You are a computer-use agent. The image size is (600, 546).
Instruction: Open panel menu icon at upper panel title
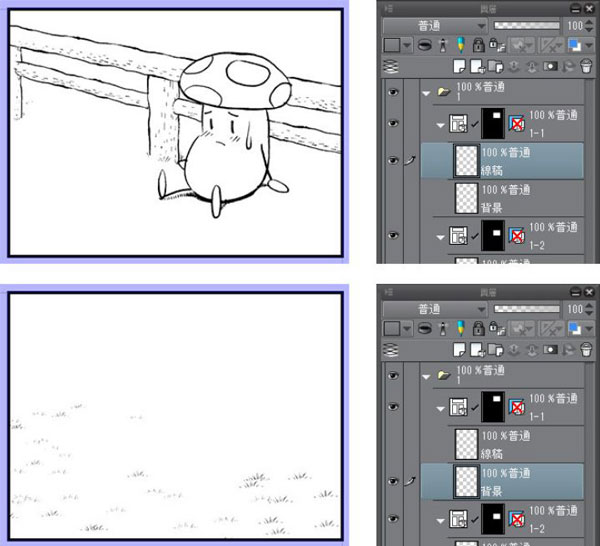pos(388,8)
